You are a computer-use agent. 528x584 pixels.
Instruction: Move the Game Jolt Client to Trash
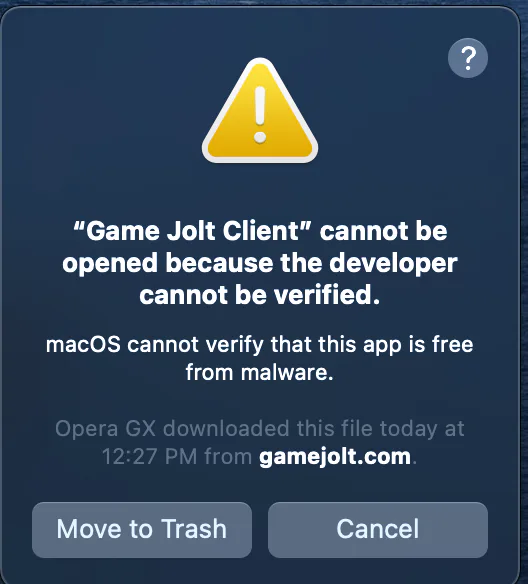[x=142, y=530]
